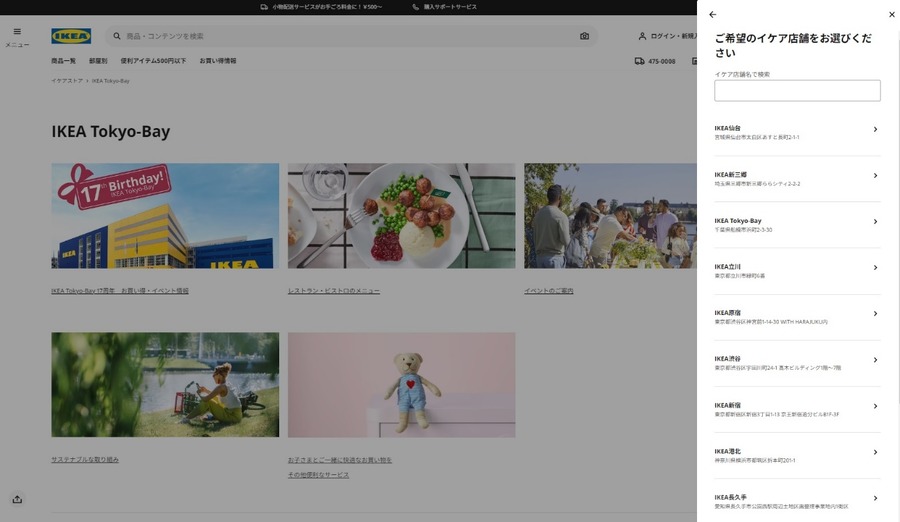
Task: Click the teddy bear image
Action: (402, 385)
